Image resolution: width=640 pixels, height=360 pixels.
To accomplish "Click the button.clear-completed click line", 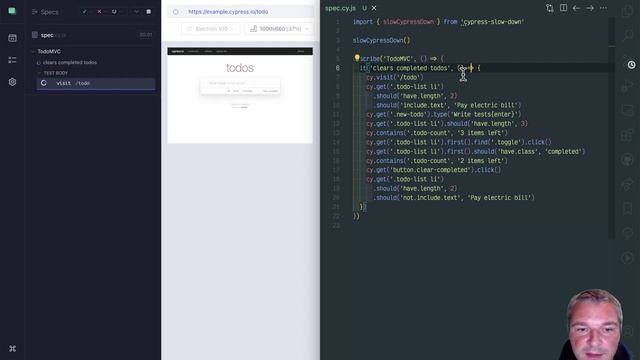I will pos(433,170).
